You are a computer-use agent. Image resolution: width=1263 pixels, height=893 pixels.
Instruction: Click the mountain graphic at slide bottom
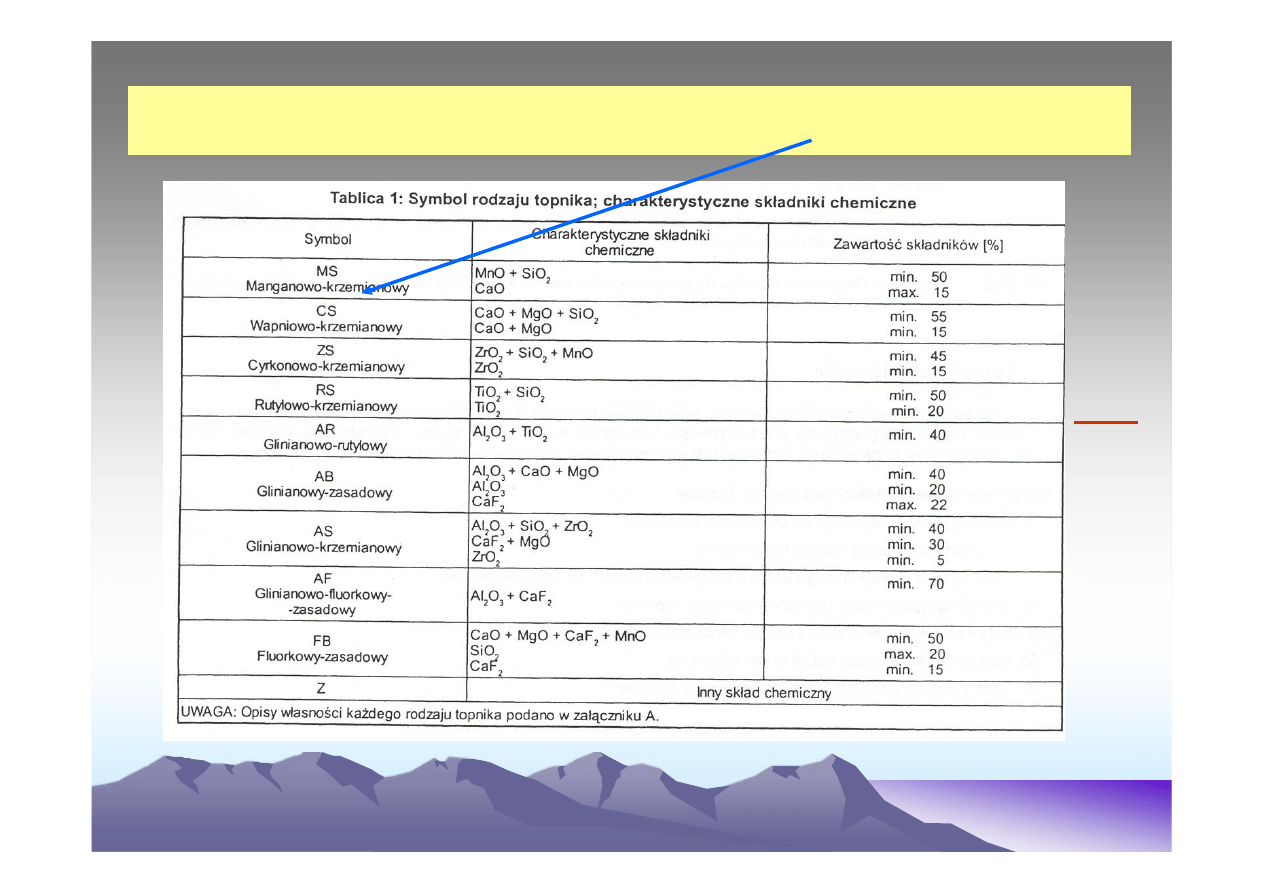(500, 810)
